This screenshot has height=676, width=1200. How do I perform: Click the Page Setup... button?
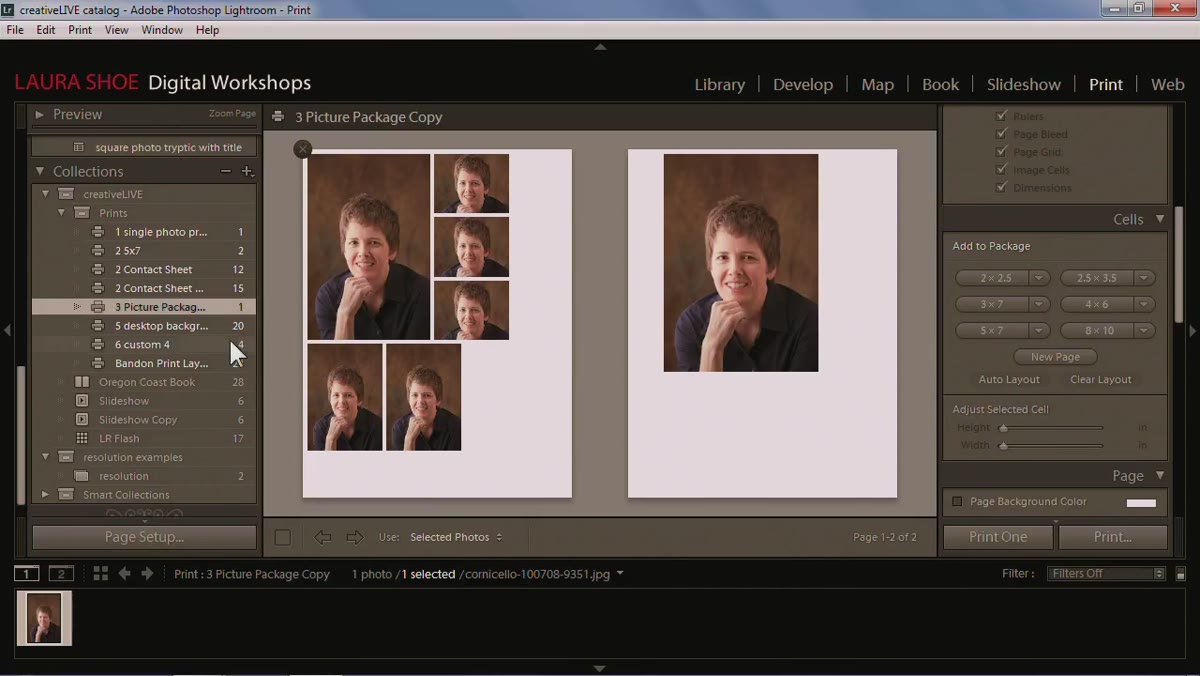point(144,537)
